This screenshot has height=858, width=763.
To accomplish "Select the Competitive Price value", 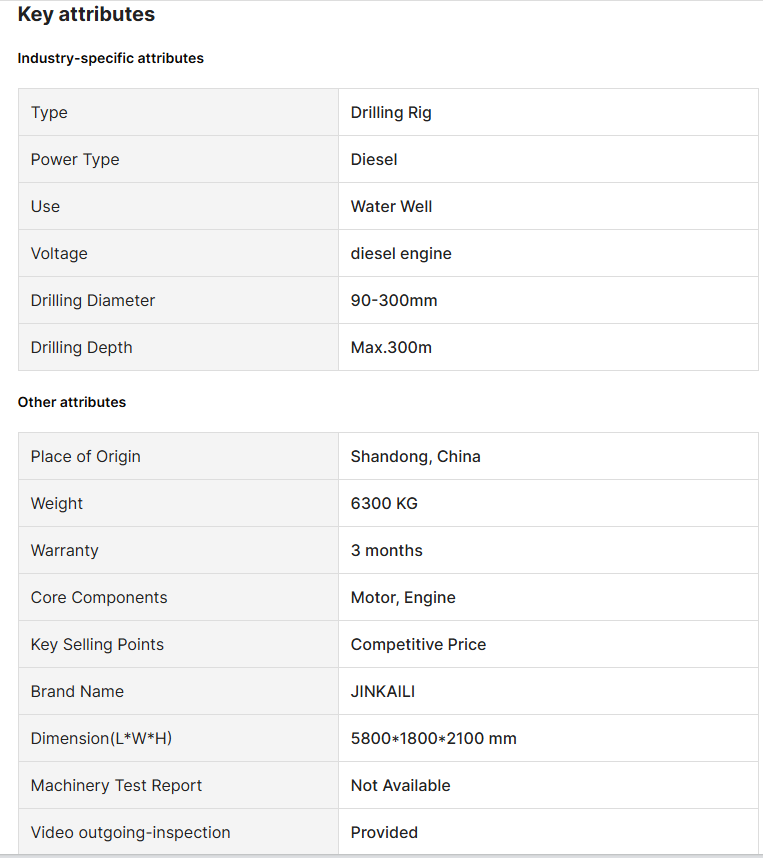I will click(418, 645).
